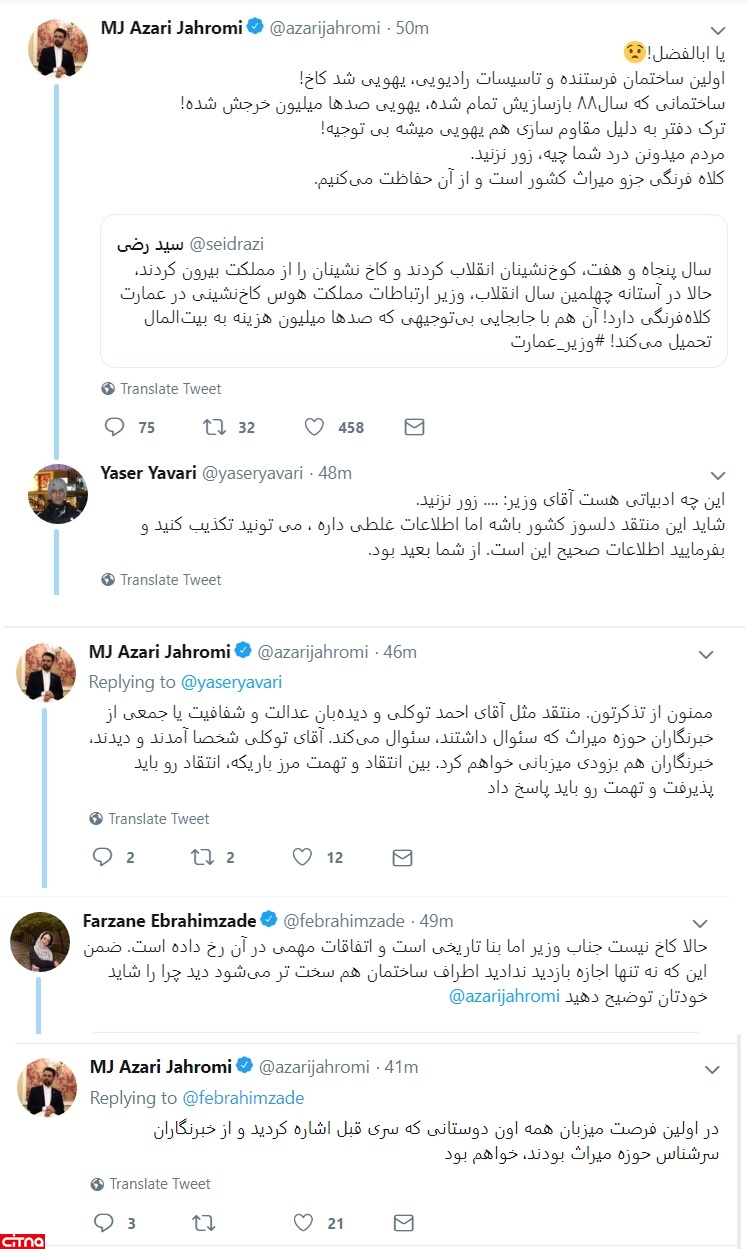Send first tweet via direct message icon
This screenshot has width=748, height=1249.
pos(414,427)
